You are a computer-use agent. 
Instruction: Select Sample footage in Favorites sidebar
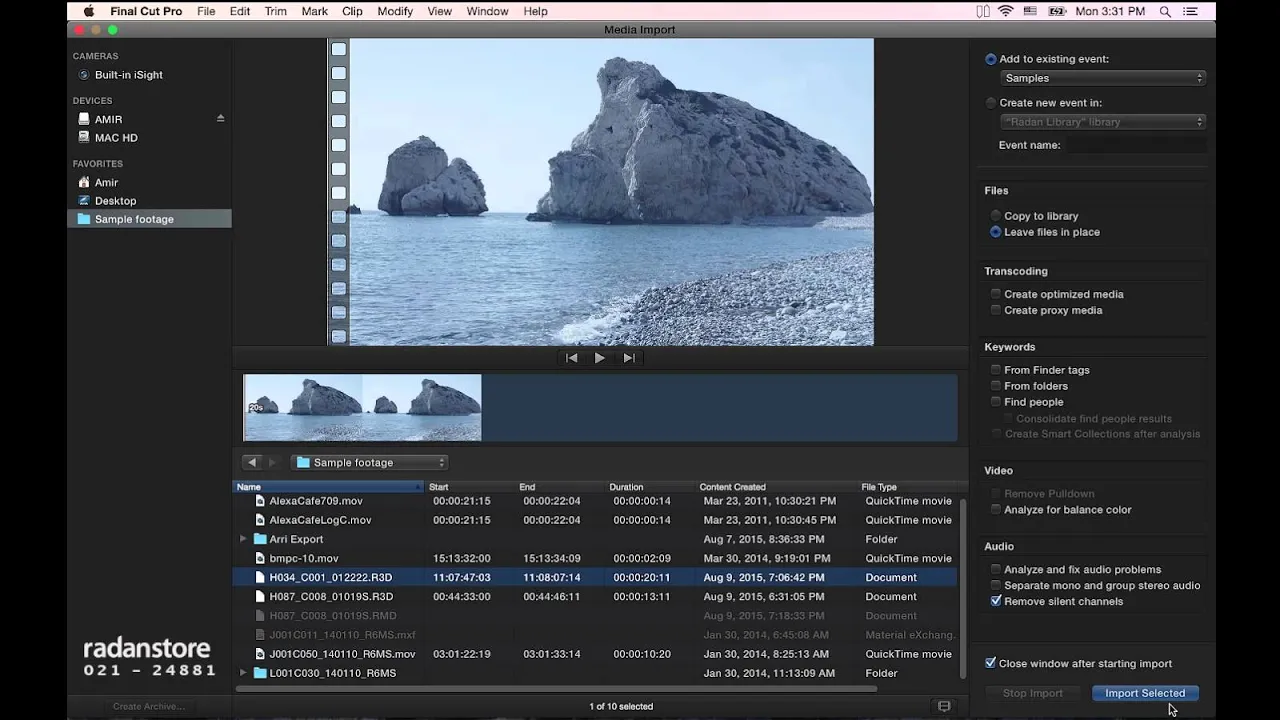[x=149, y=219]
